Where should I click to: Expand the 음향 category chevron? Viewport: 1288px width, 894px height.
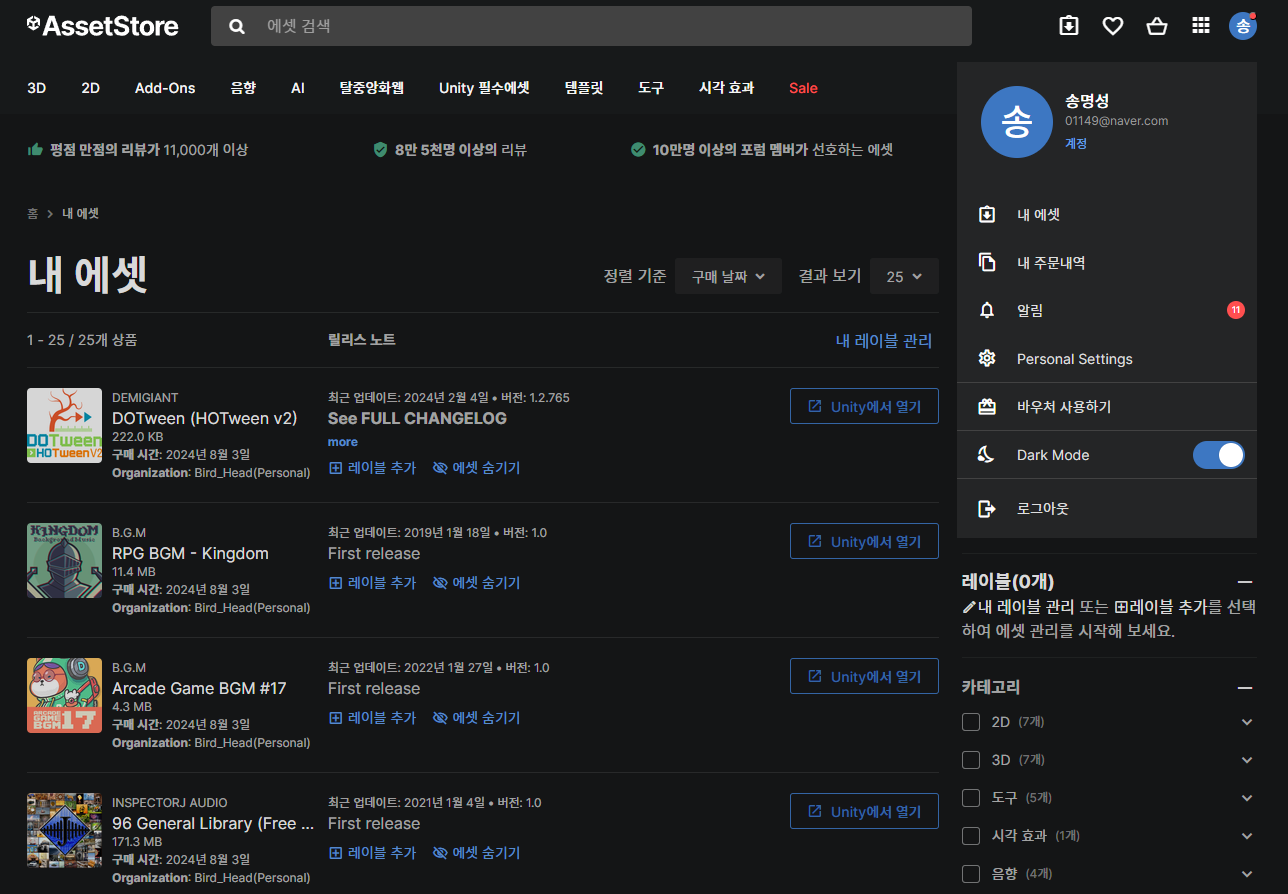tap(1247, 874)
